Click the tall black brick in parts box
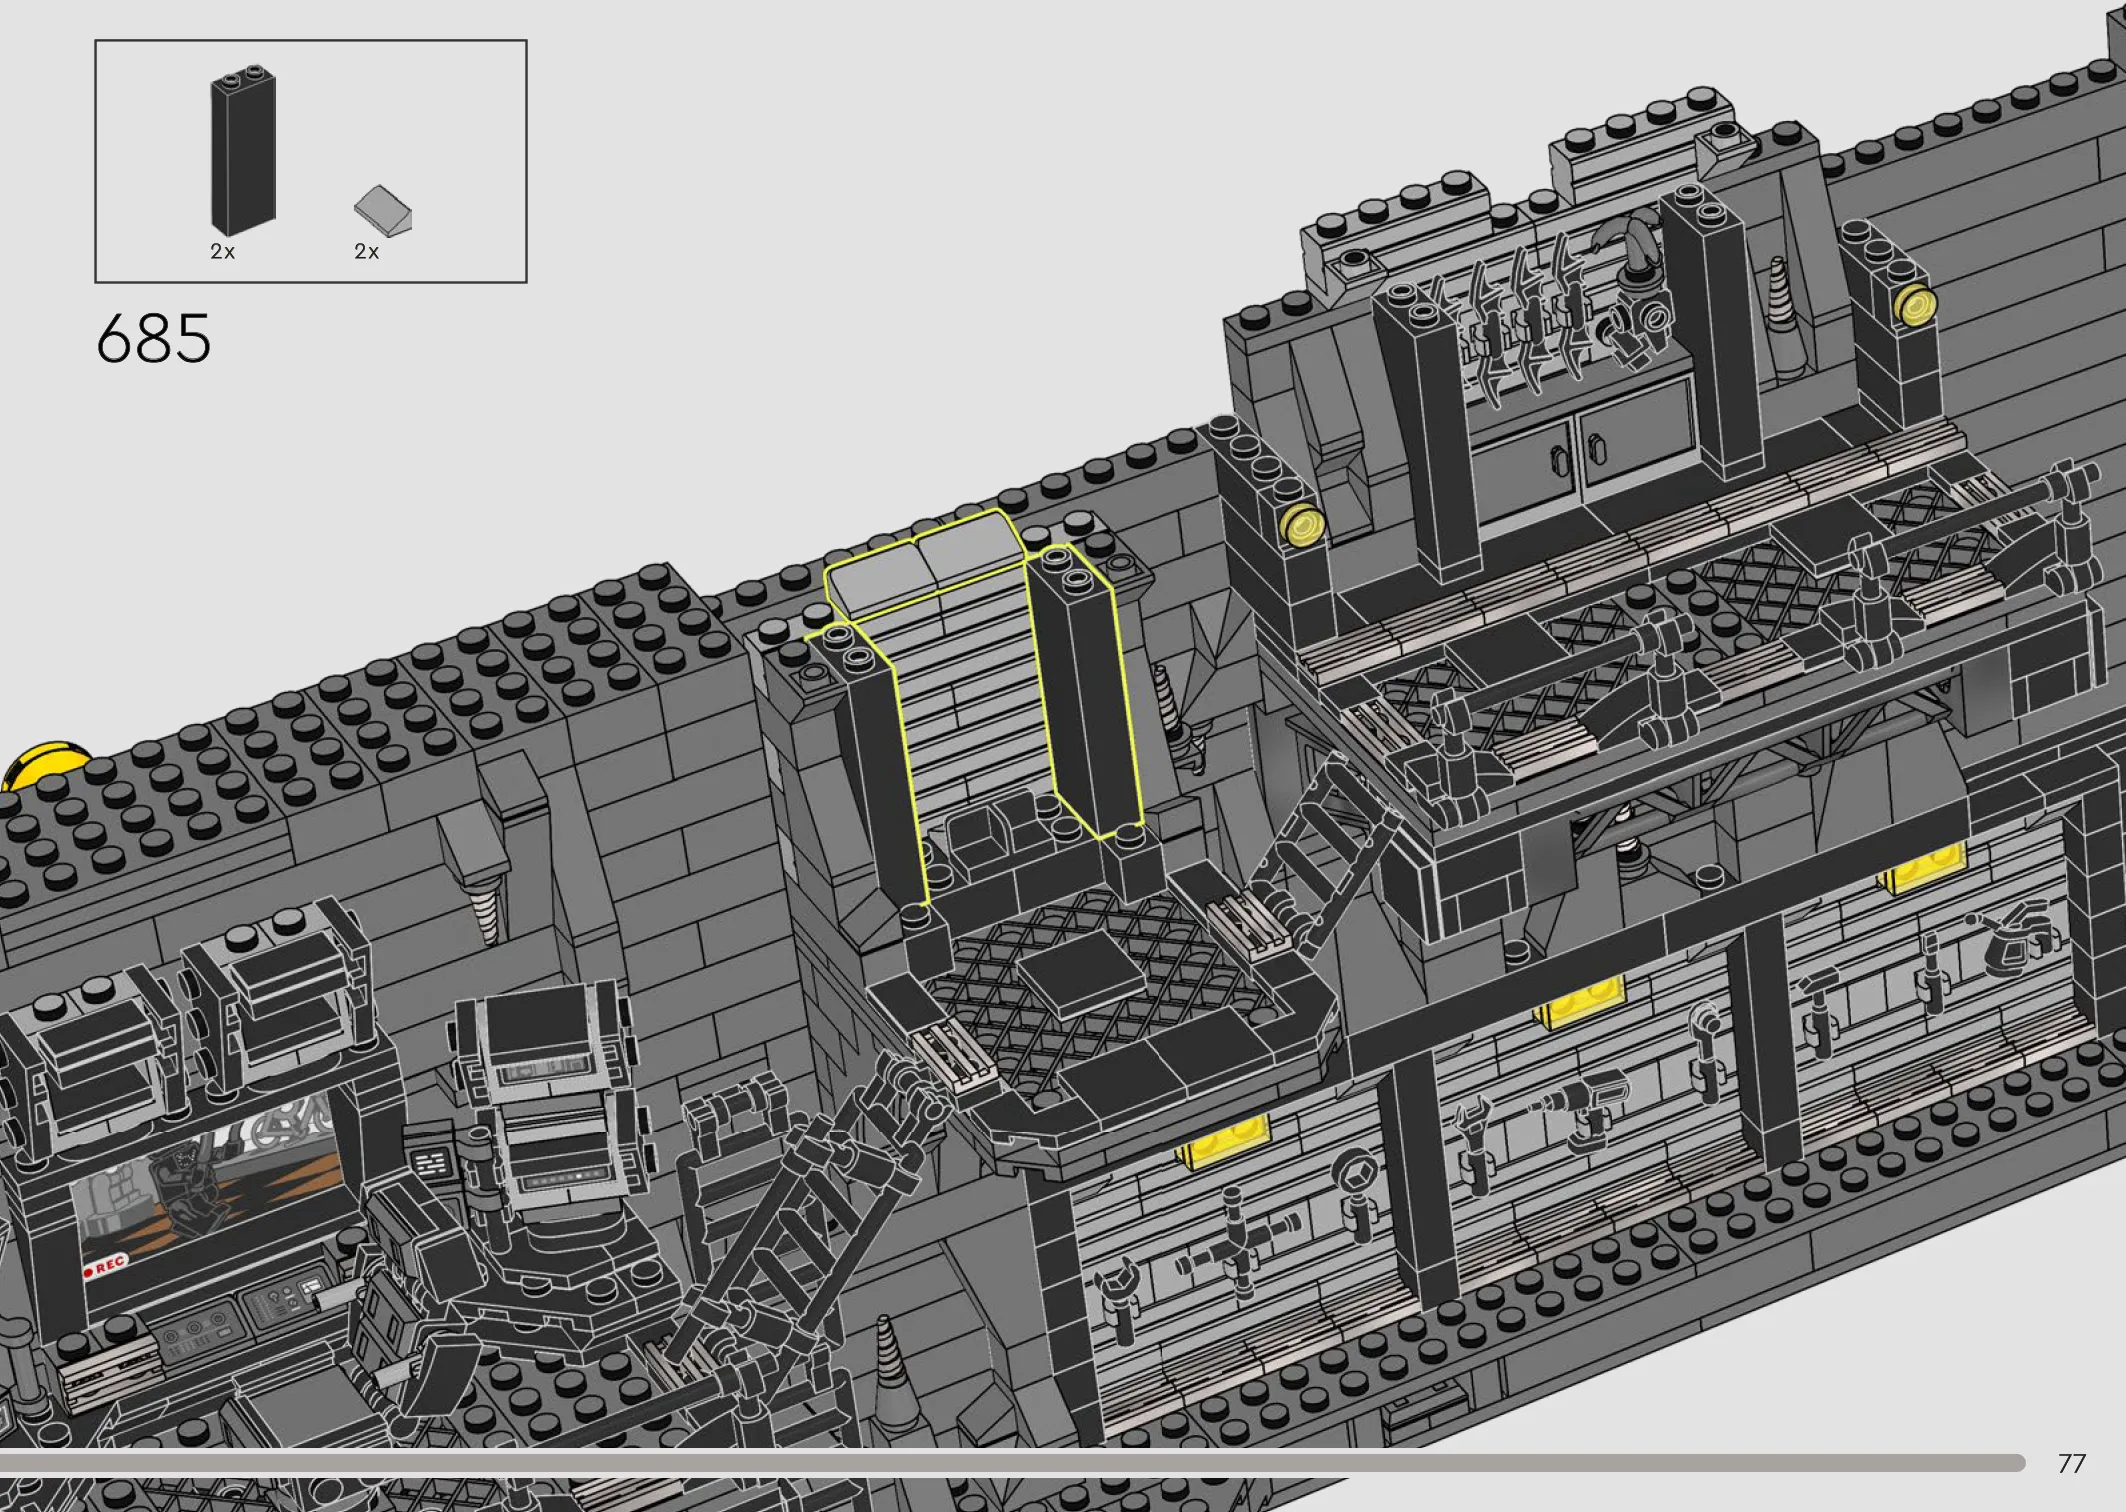Viewport: 2126px width, 1512px height. 243,151
